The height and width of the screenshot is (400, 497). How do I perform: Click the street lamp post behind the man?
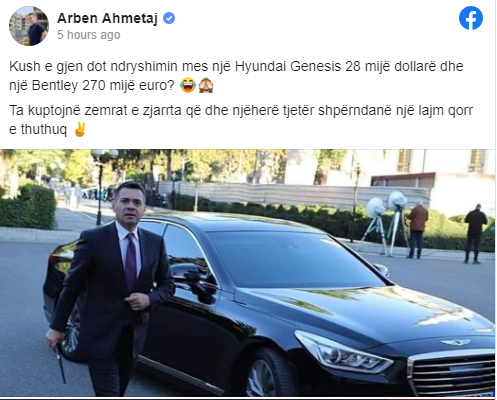(100, 187)
